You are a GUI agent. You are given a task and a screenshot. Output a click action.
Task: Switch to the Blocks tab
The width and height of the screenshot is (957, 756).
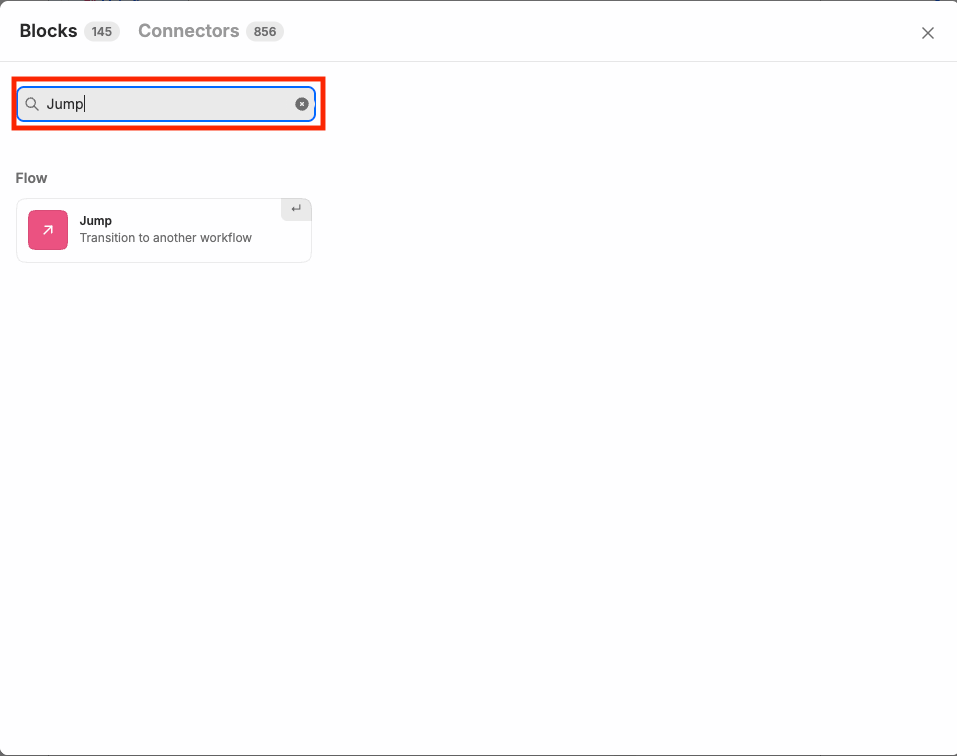pos(47,31)
